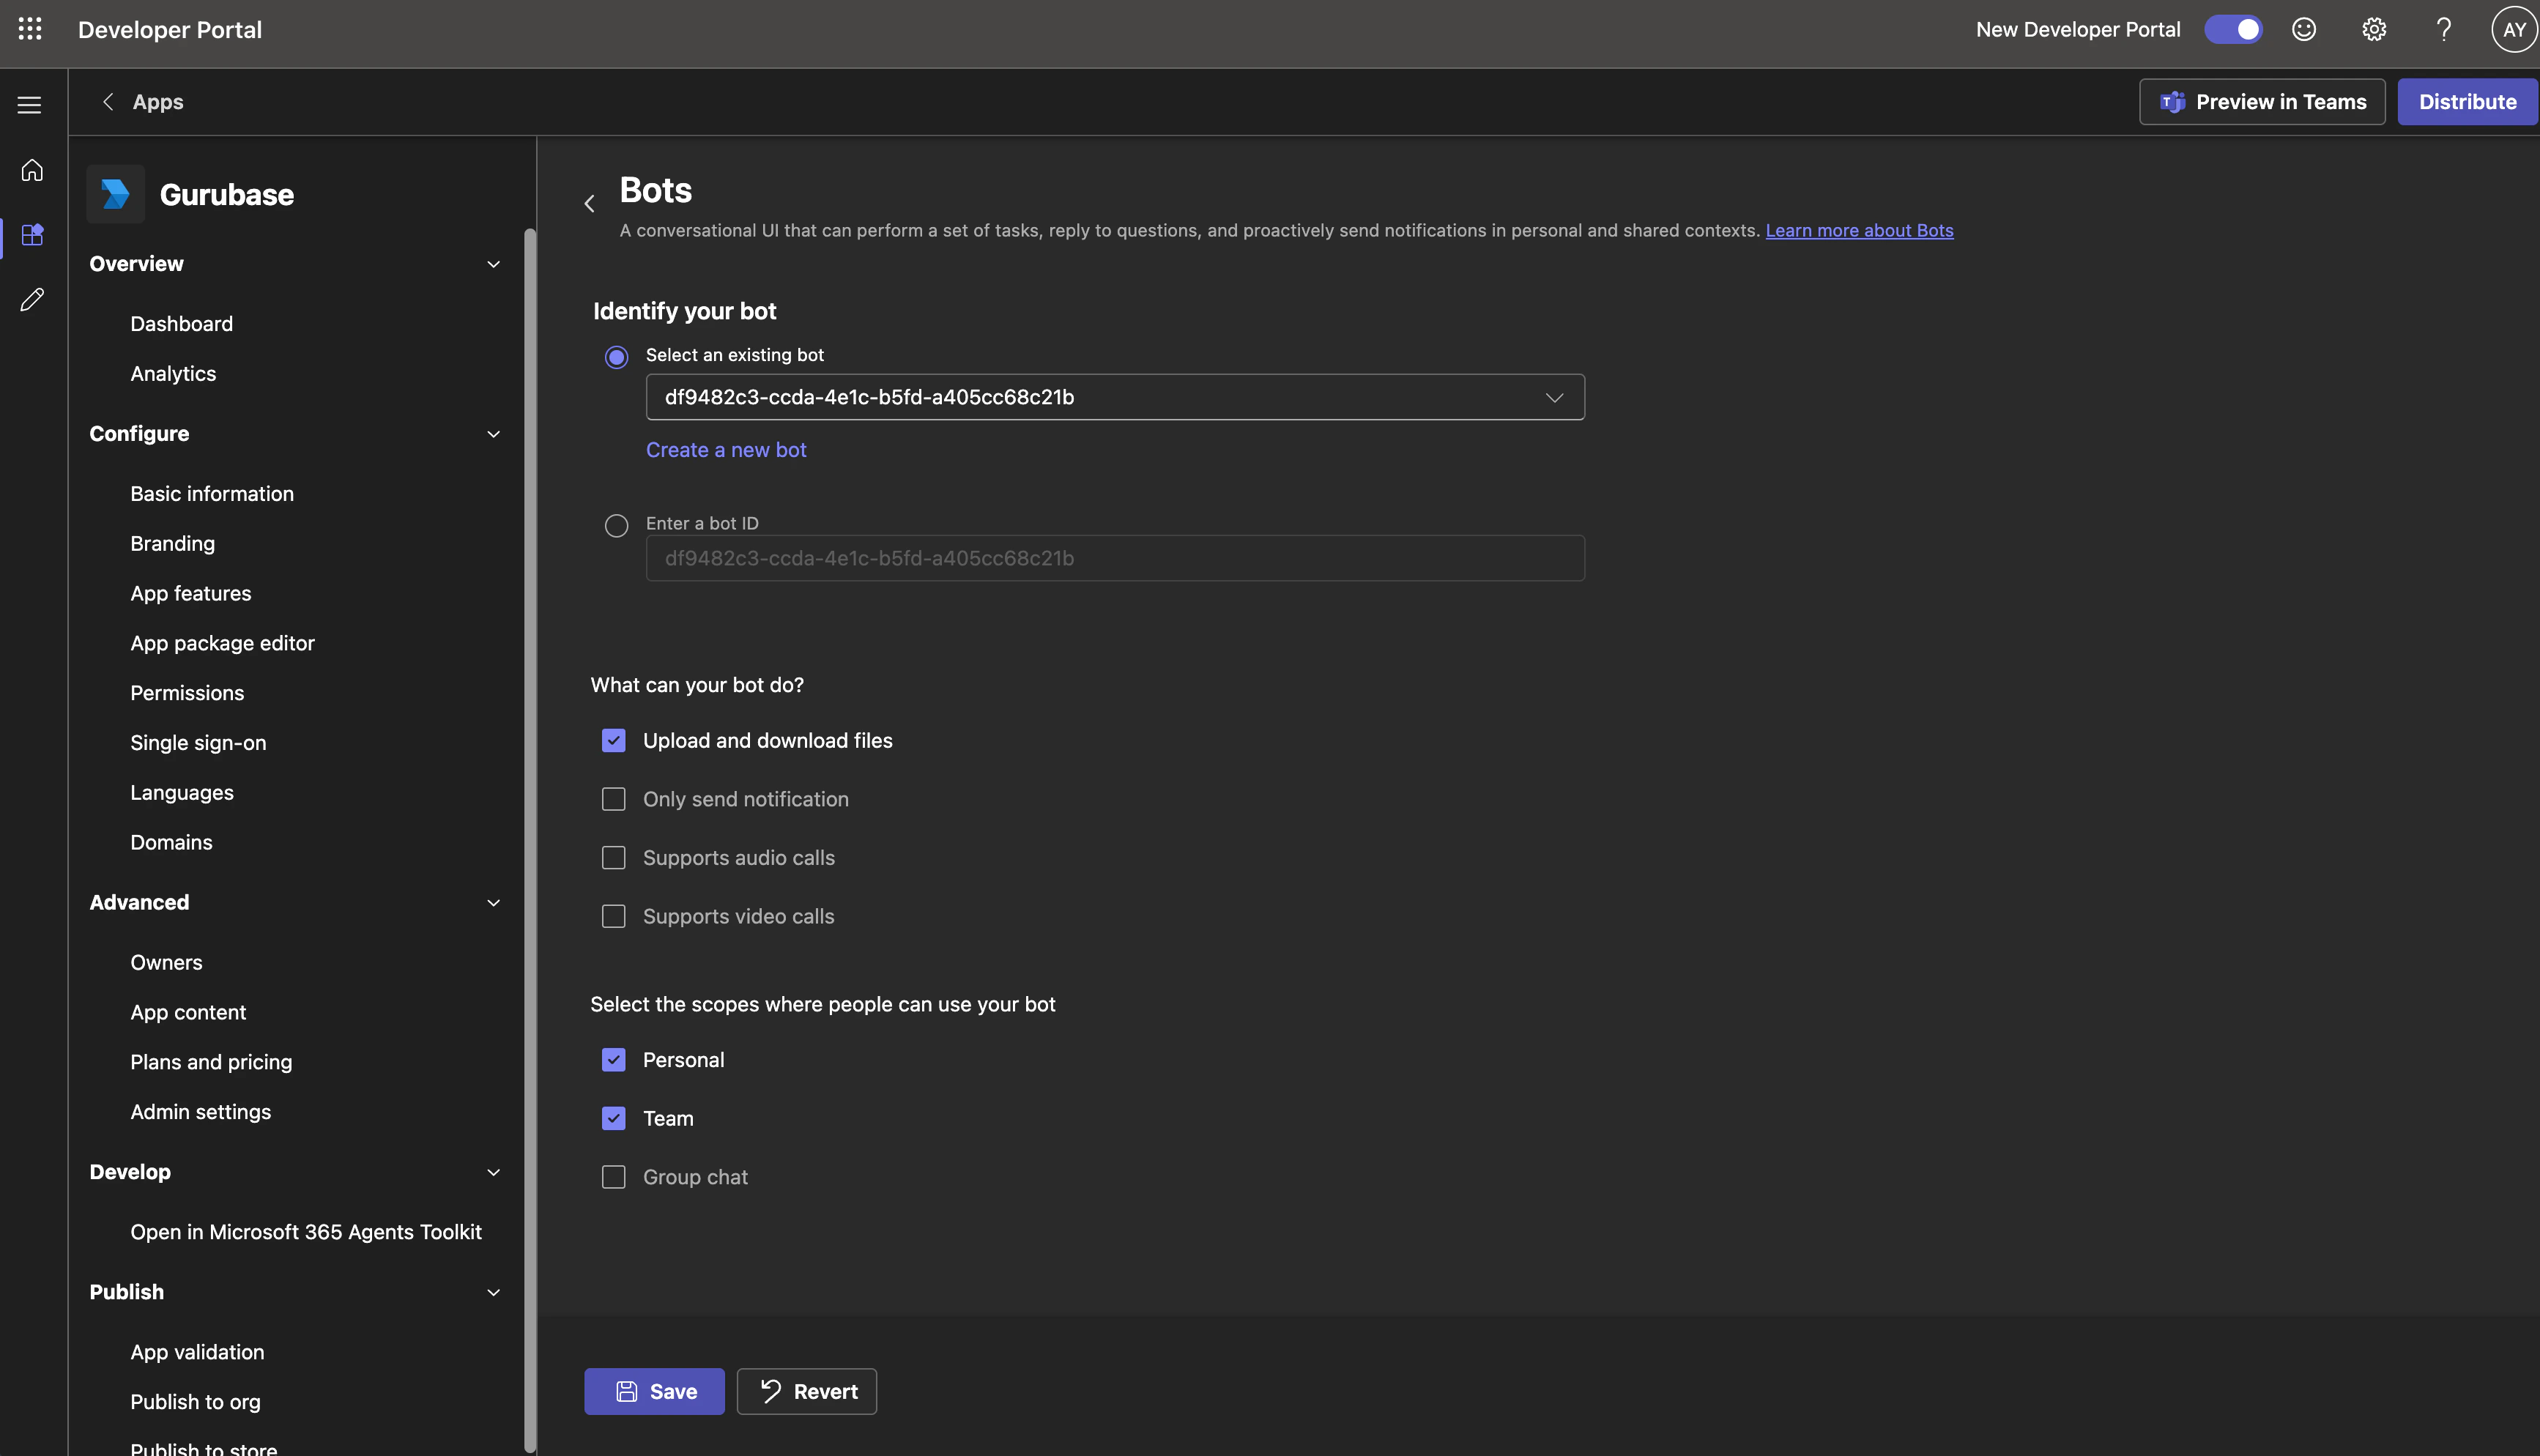Open the app launcher waffle icon
Viewport: 2540px width, 1456px height.
(30, 29)
